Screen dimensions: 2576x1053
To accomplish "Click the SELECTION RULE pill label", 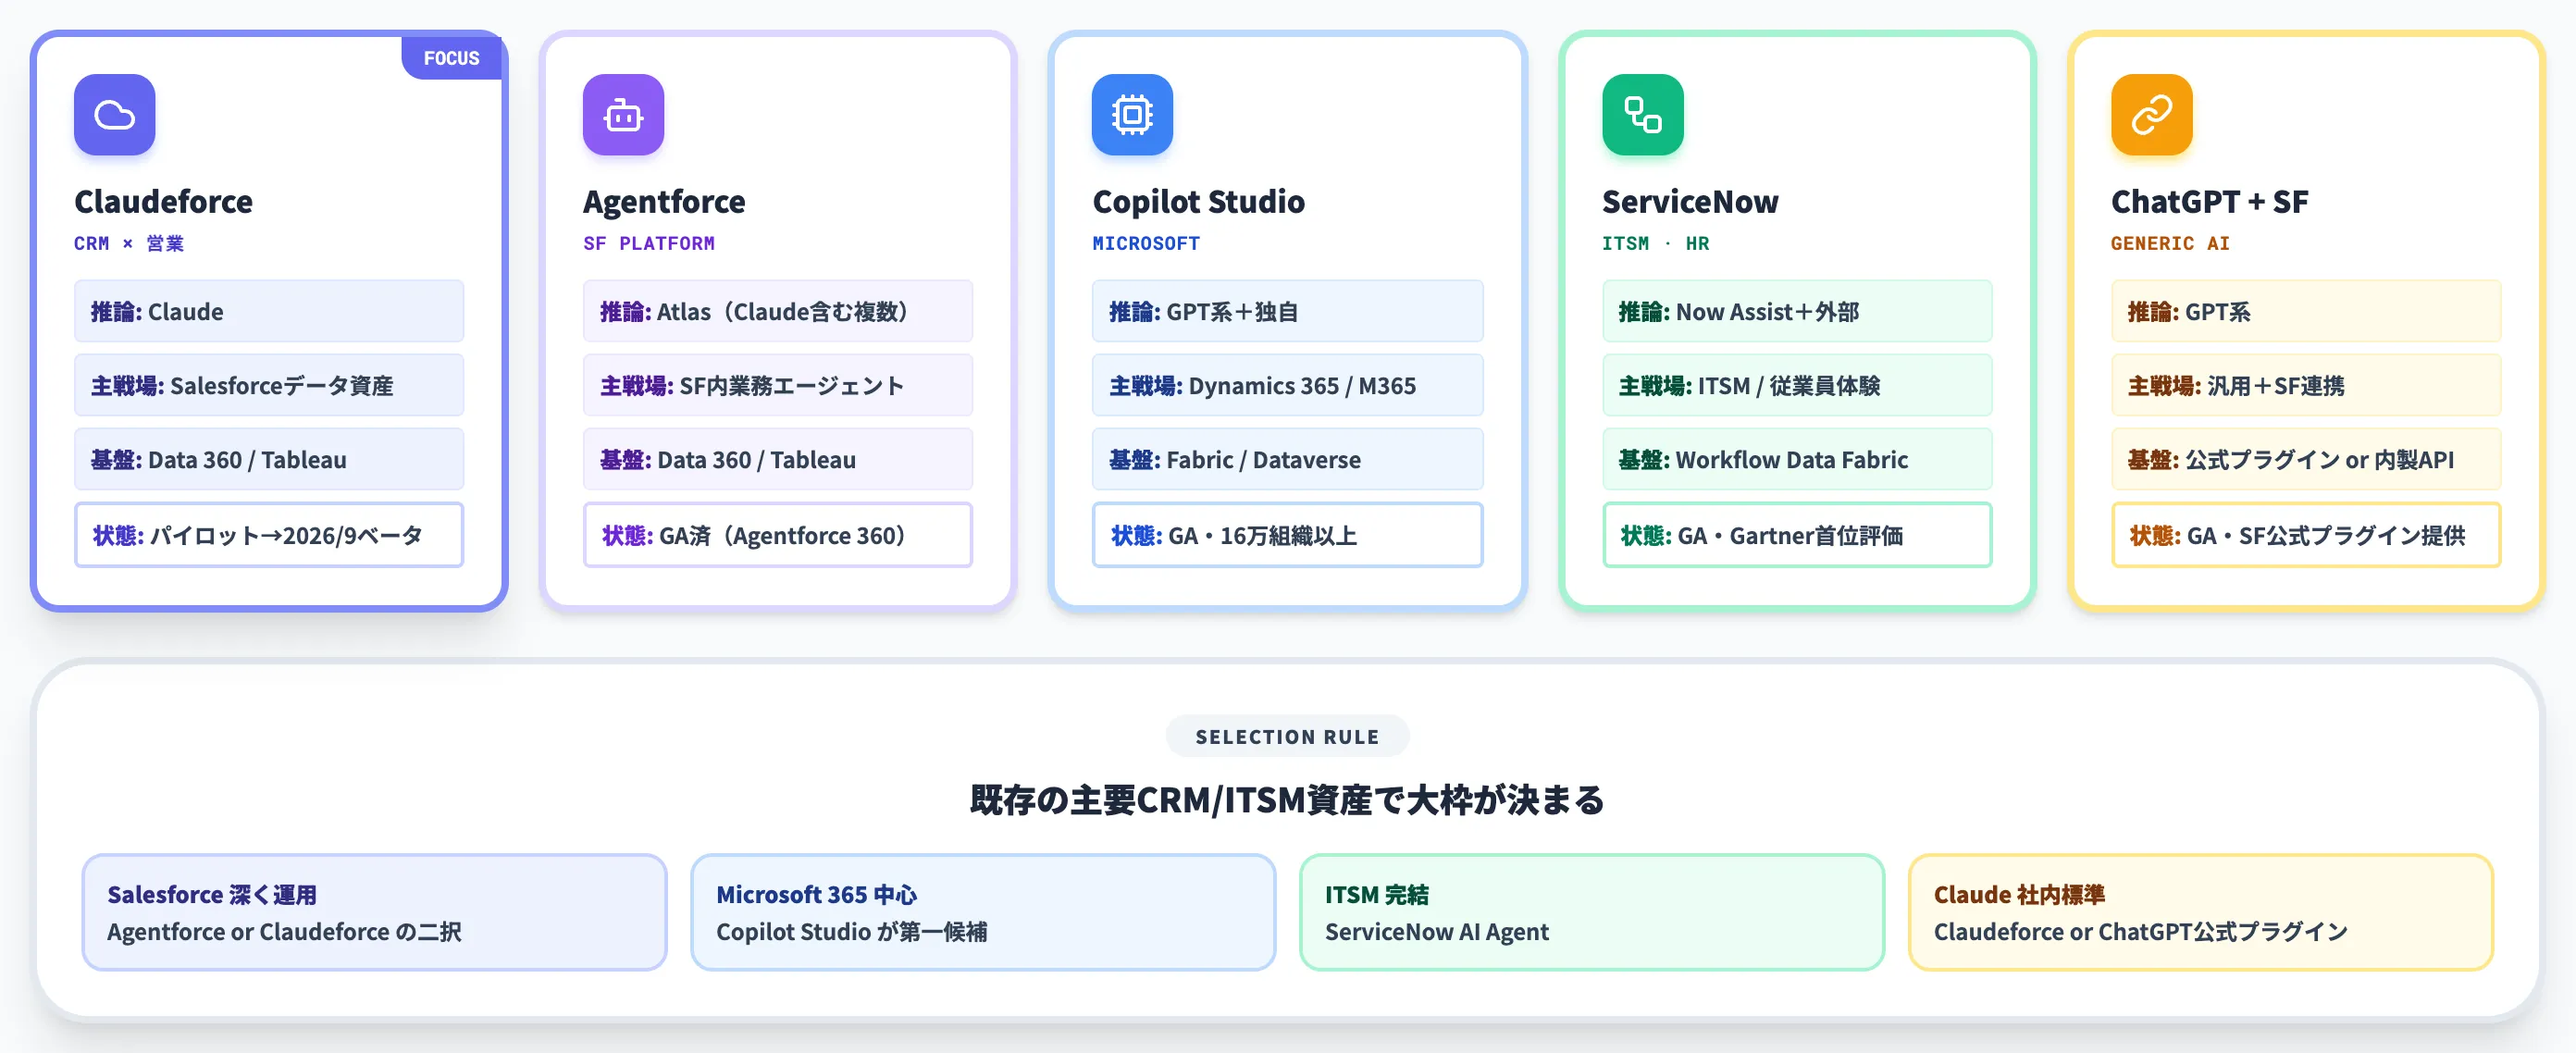I will [x=1287, y=736].
